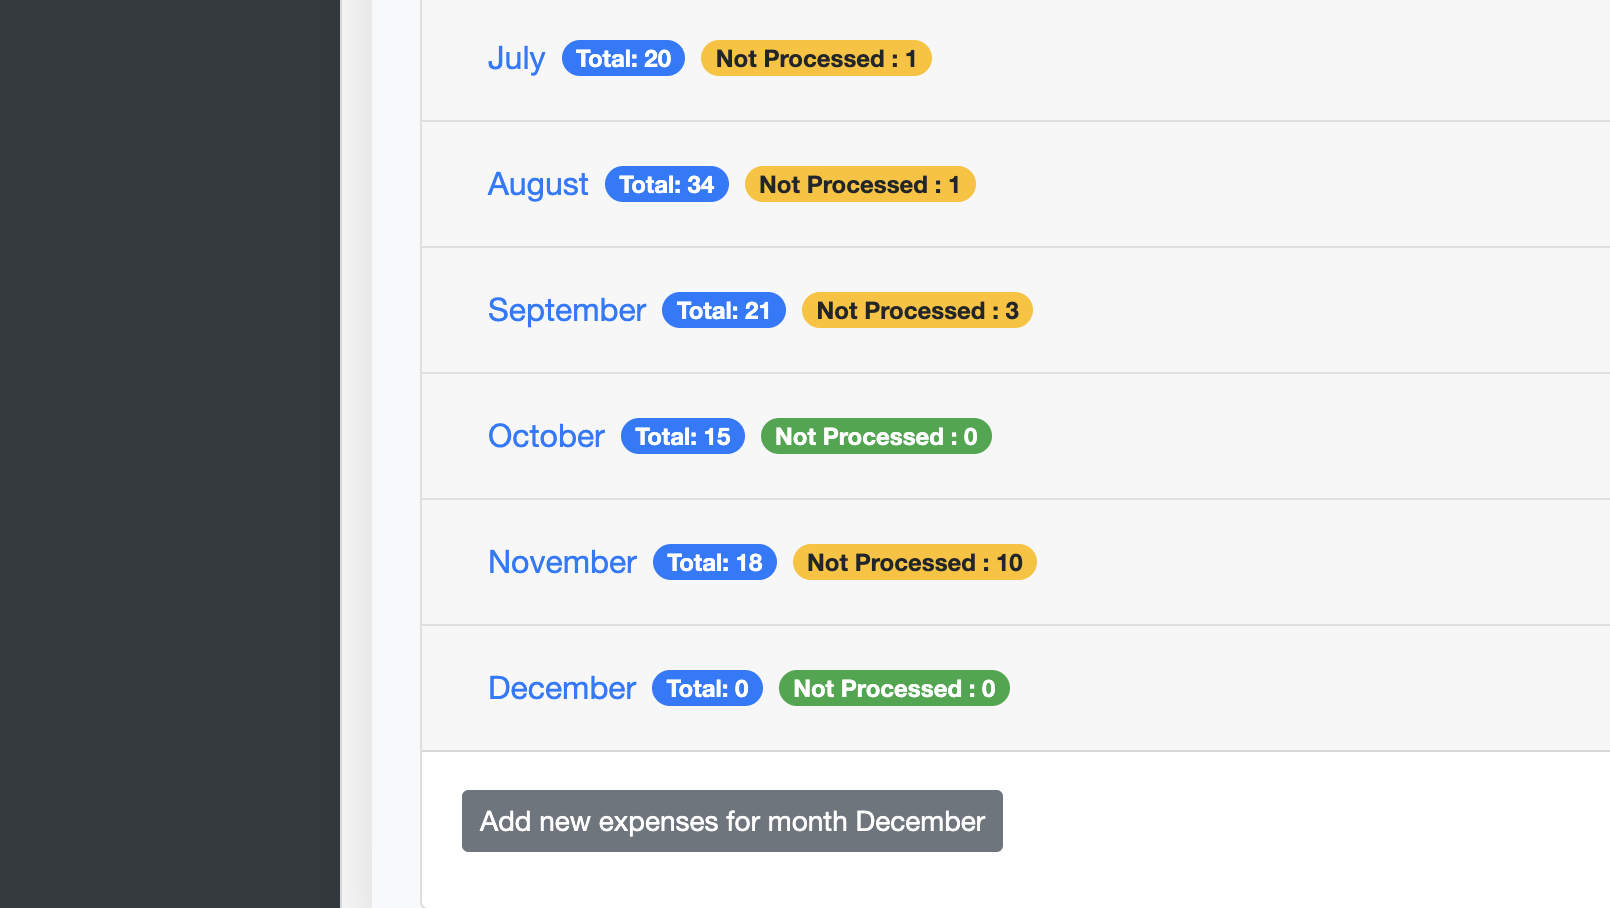Viewport: 1610px width, 908px height.
Task: Click November's Not Processed : 10 badge
Action: click(x=914, y=563)
